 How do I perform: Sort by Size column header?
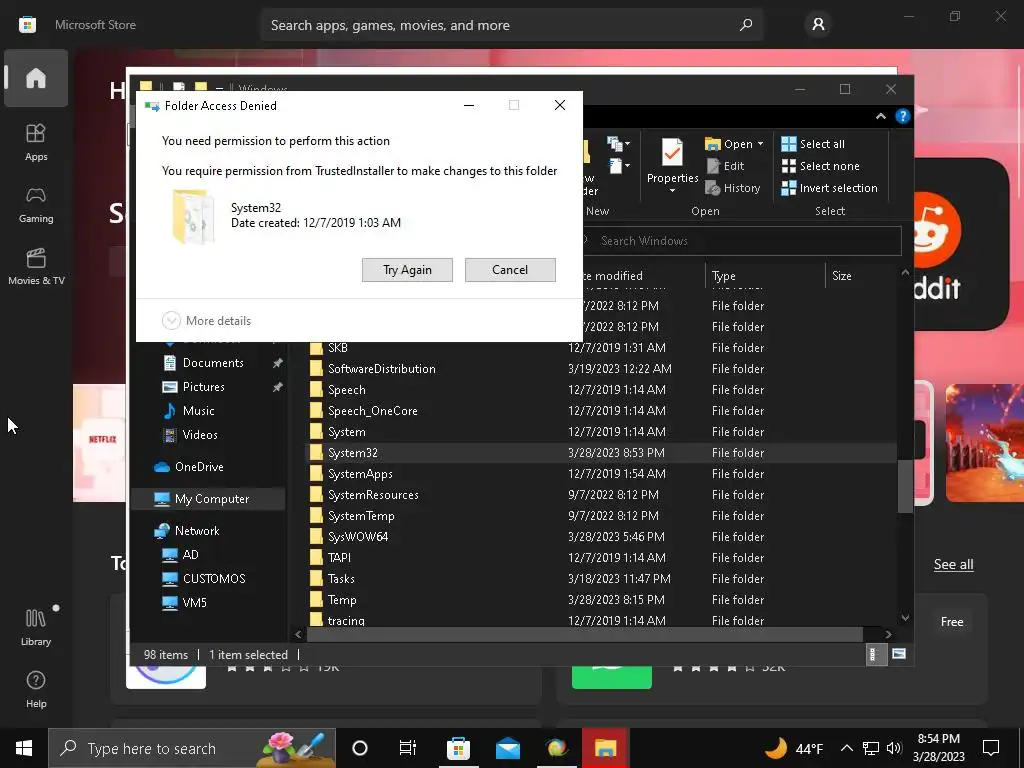861,276
